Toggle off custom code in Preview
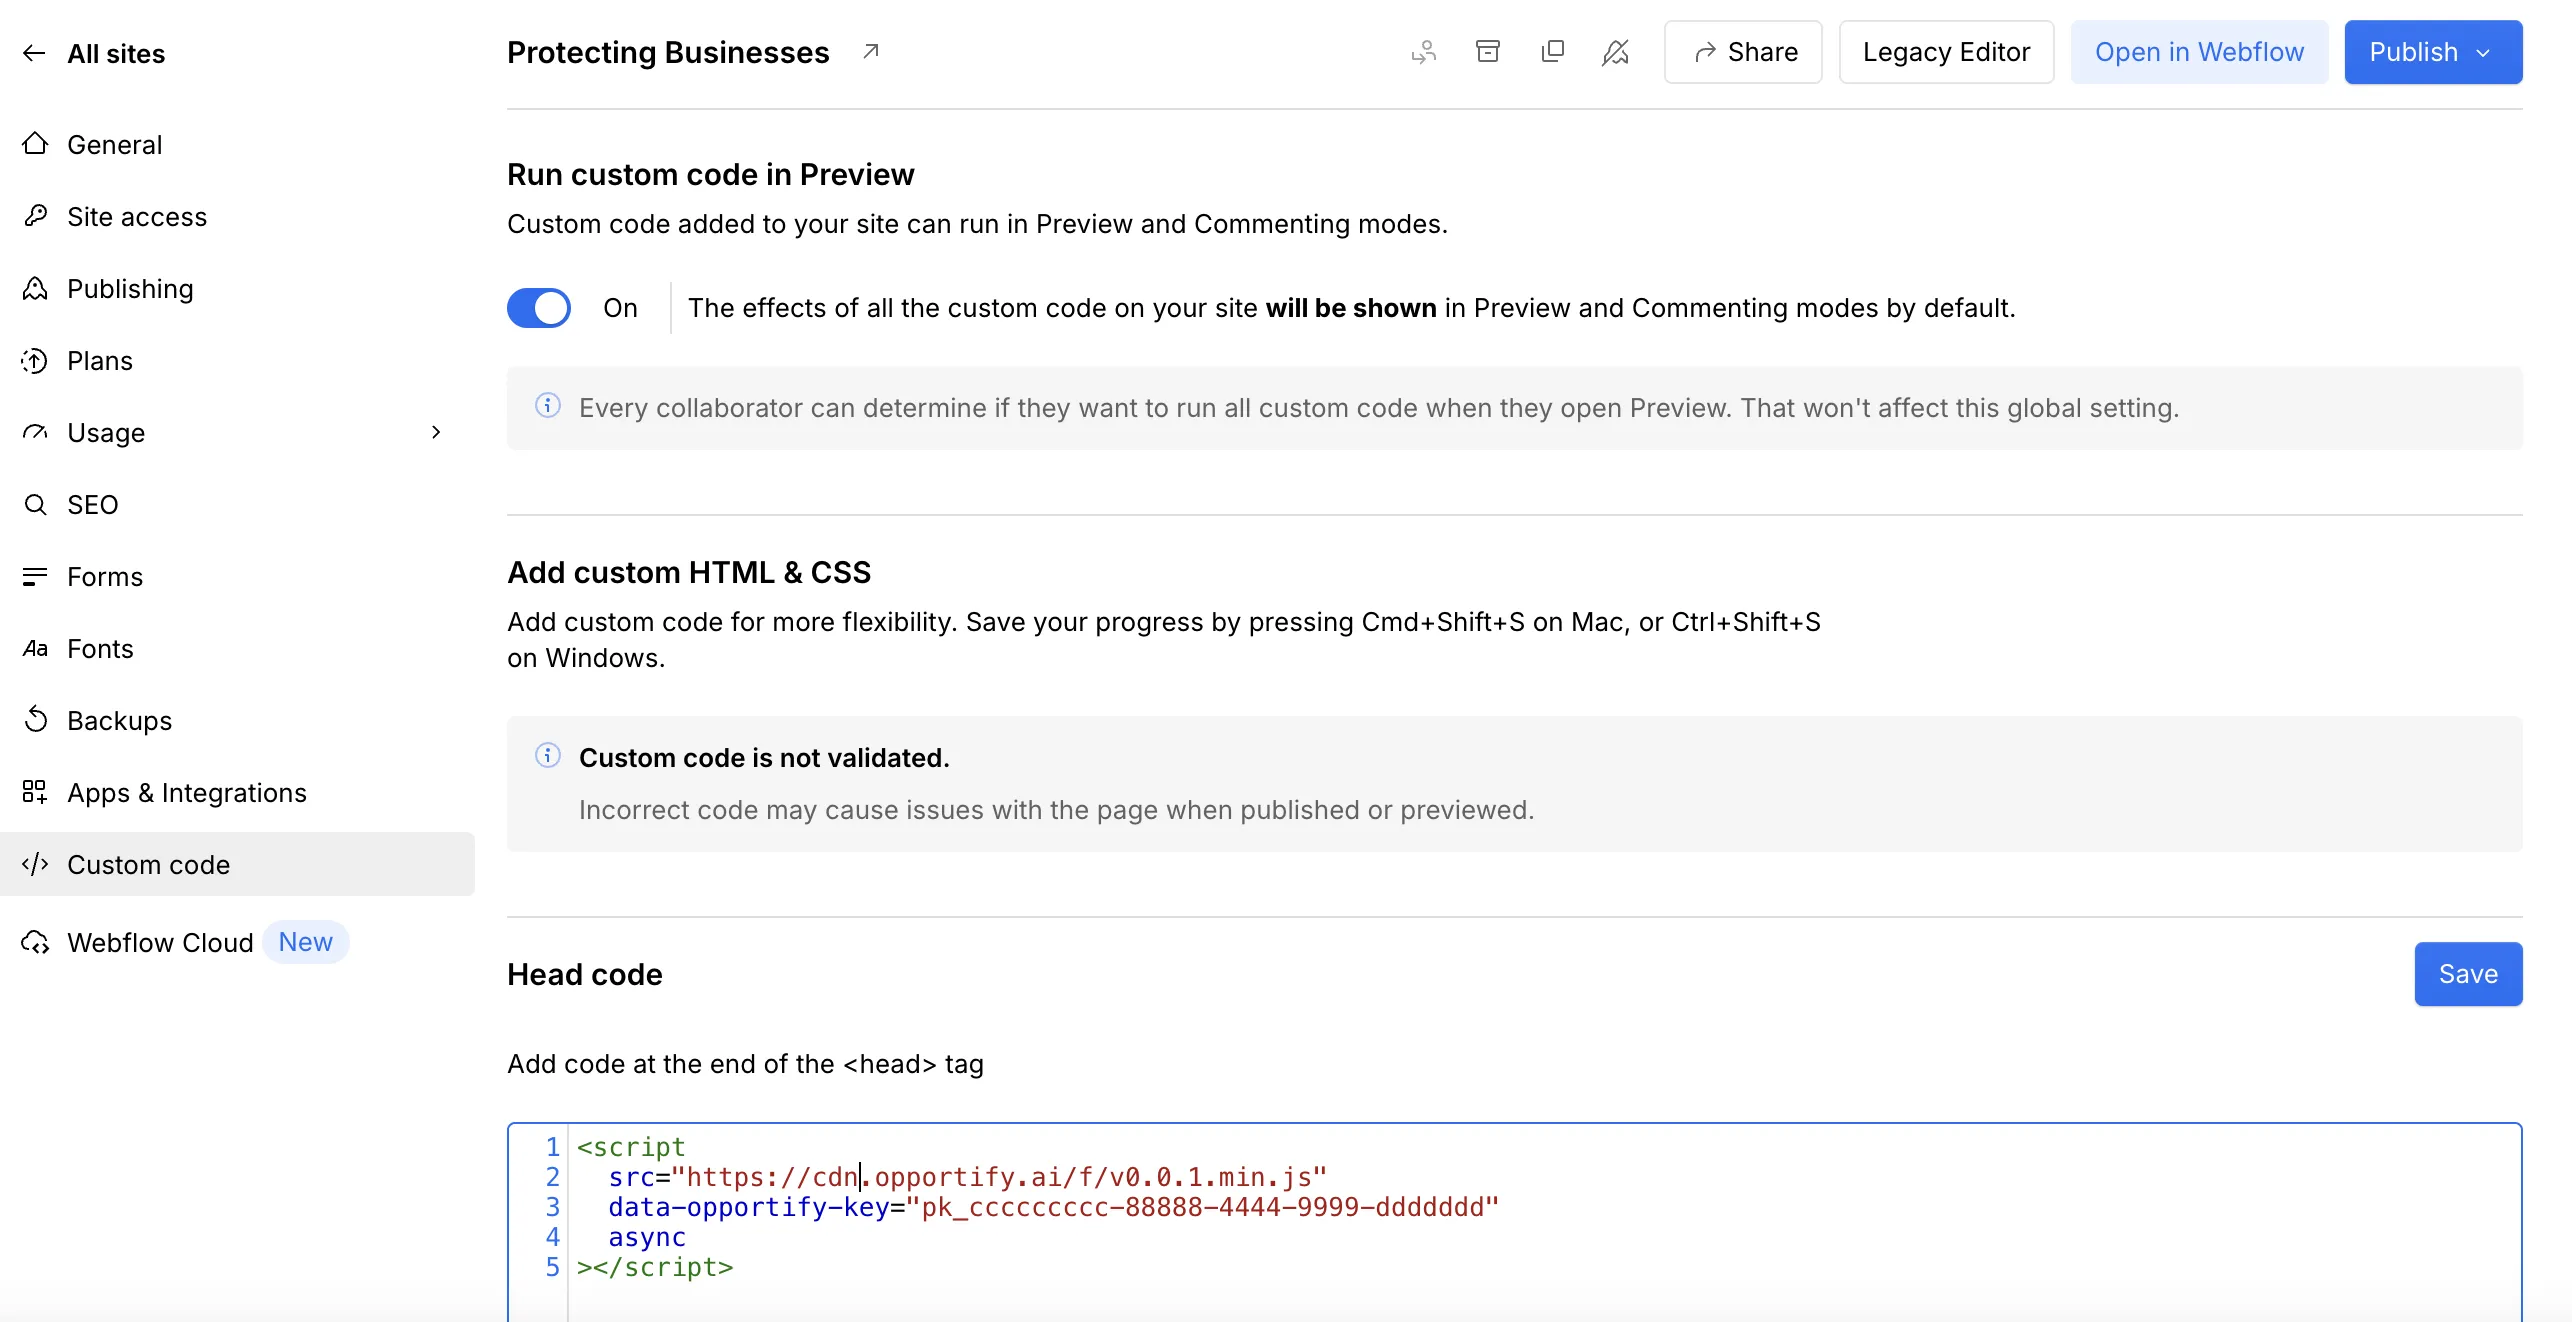Viewport: 2572px width, 1322px height. pyautogui.click(x=539, y=308)
